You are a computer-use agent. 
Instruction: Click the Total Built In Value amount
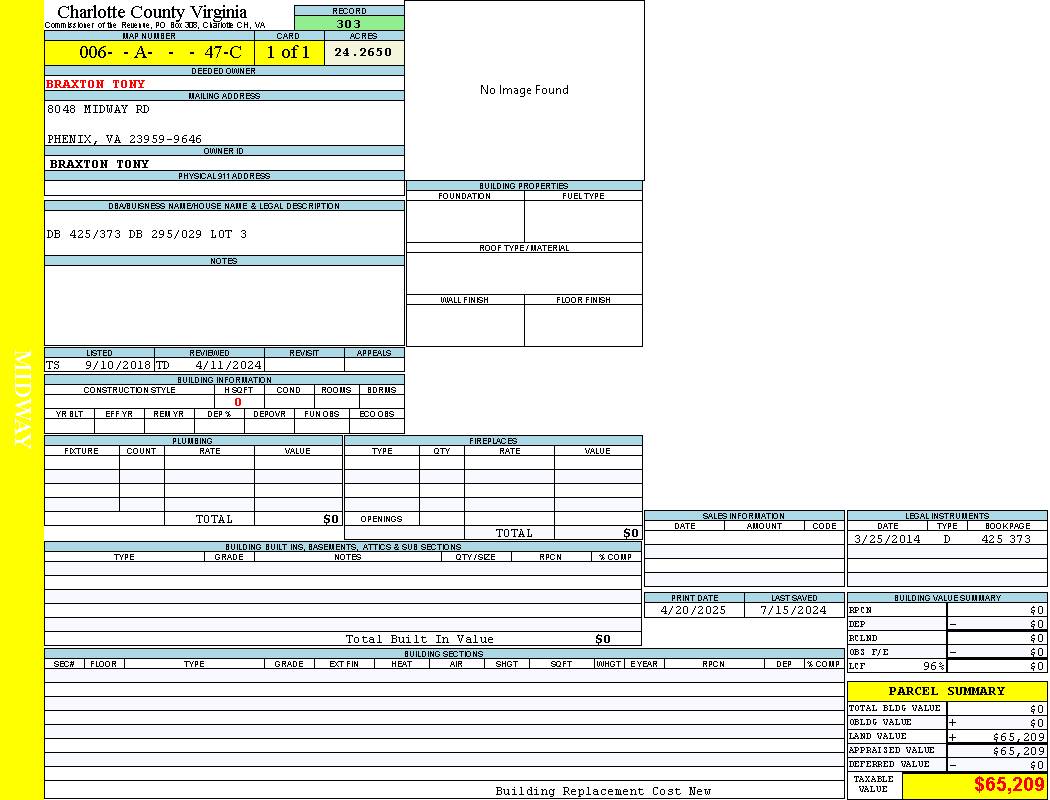602,639
